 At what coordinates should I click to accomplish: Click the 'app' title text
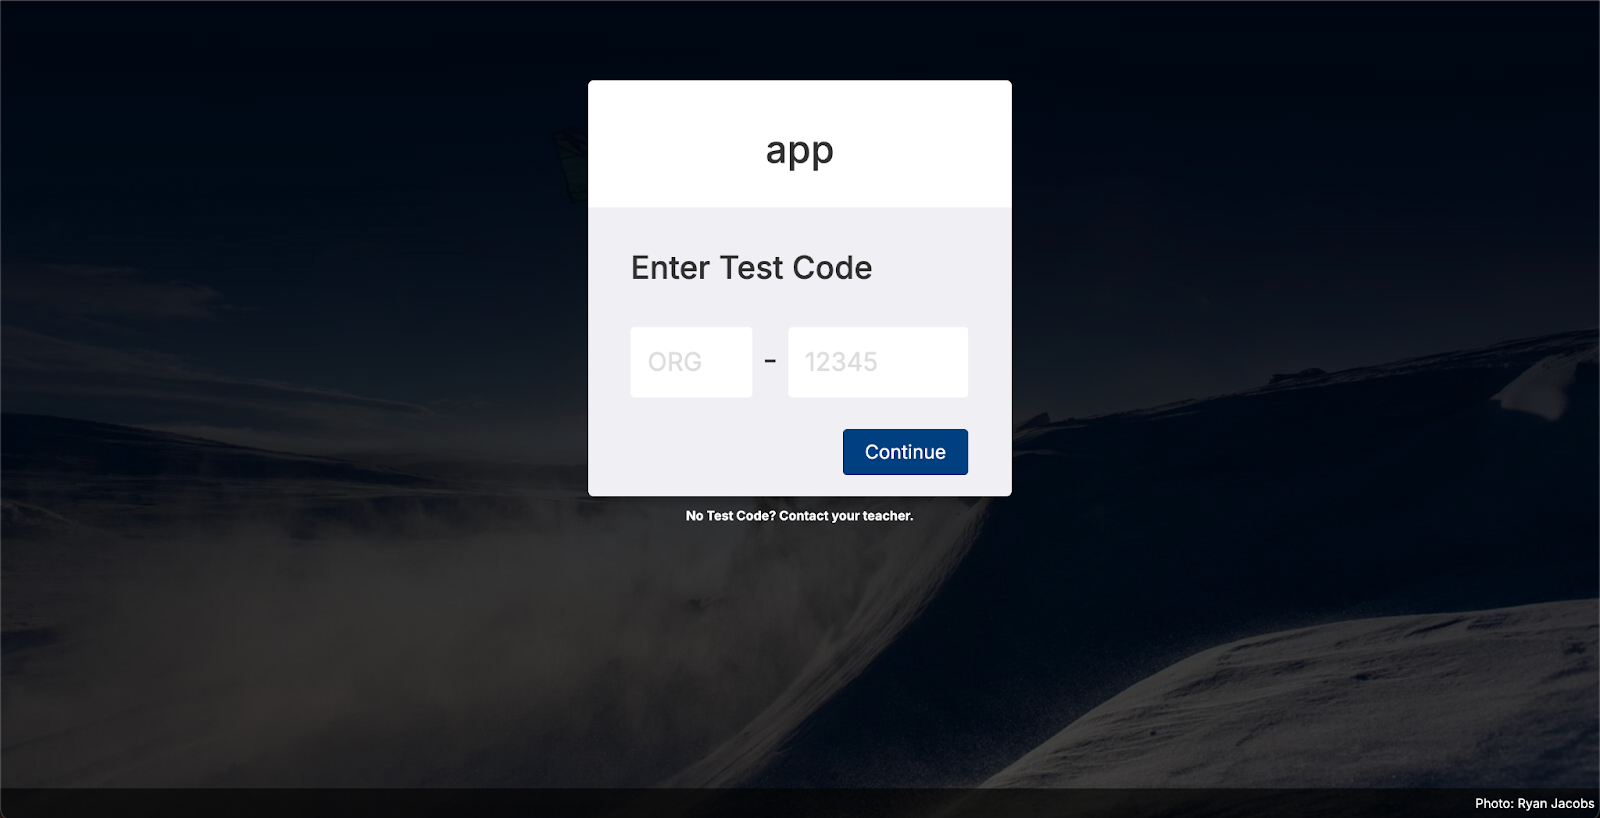(x=800, y=151)
